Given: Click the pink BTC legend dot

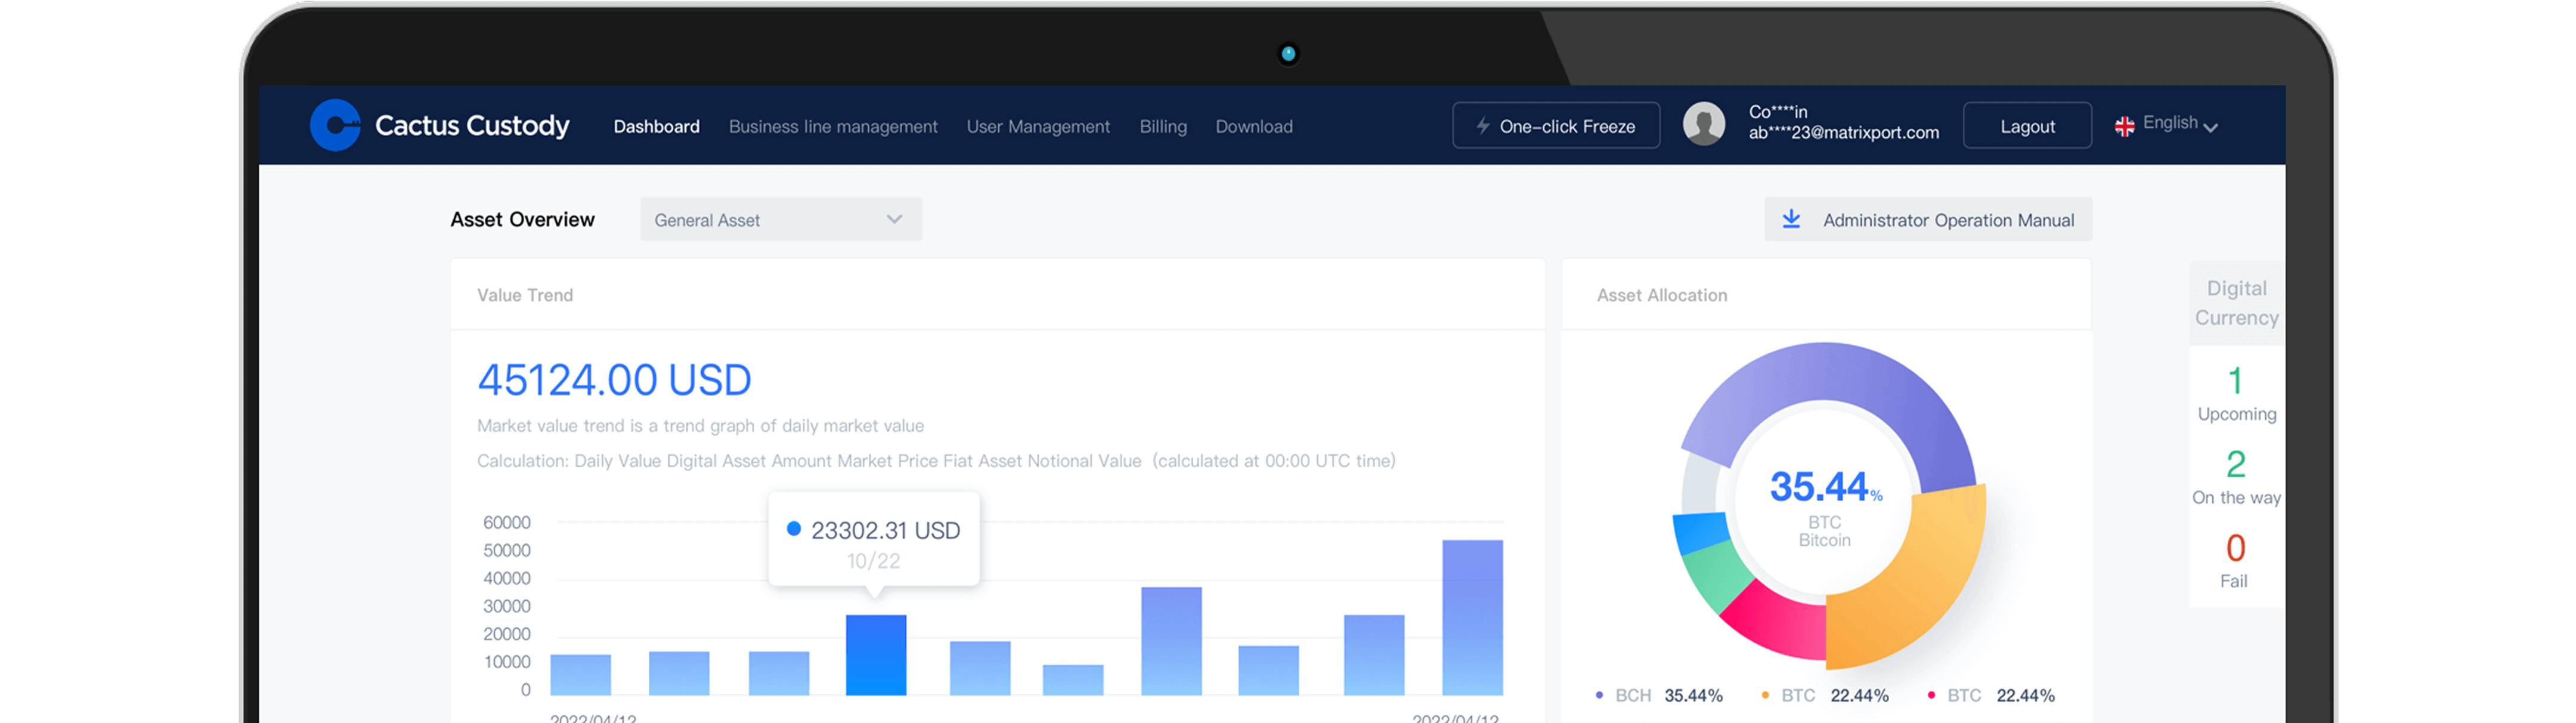Looking at the screenshot, I should tap(1930, 695).
